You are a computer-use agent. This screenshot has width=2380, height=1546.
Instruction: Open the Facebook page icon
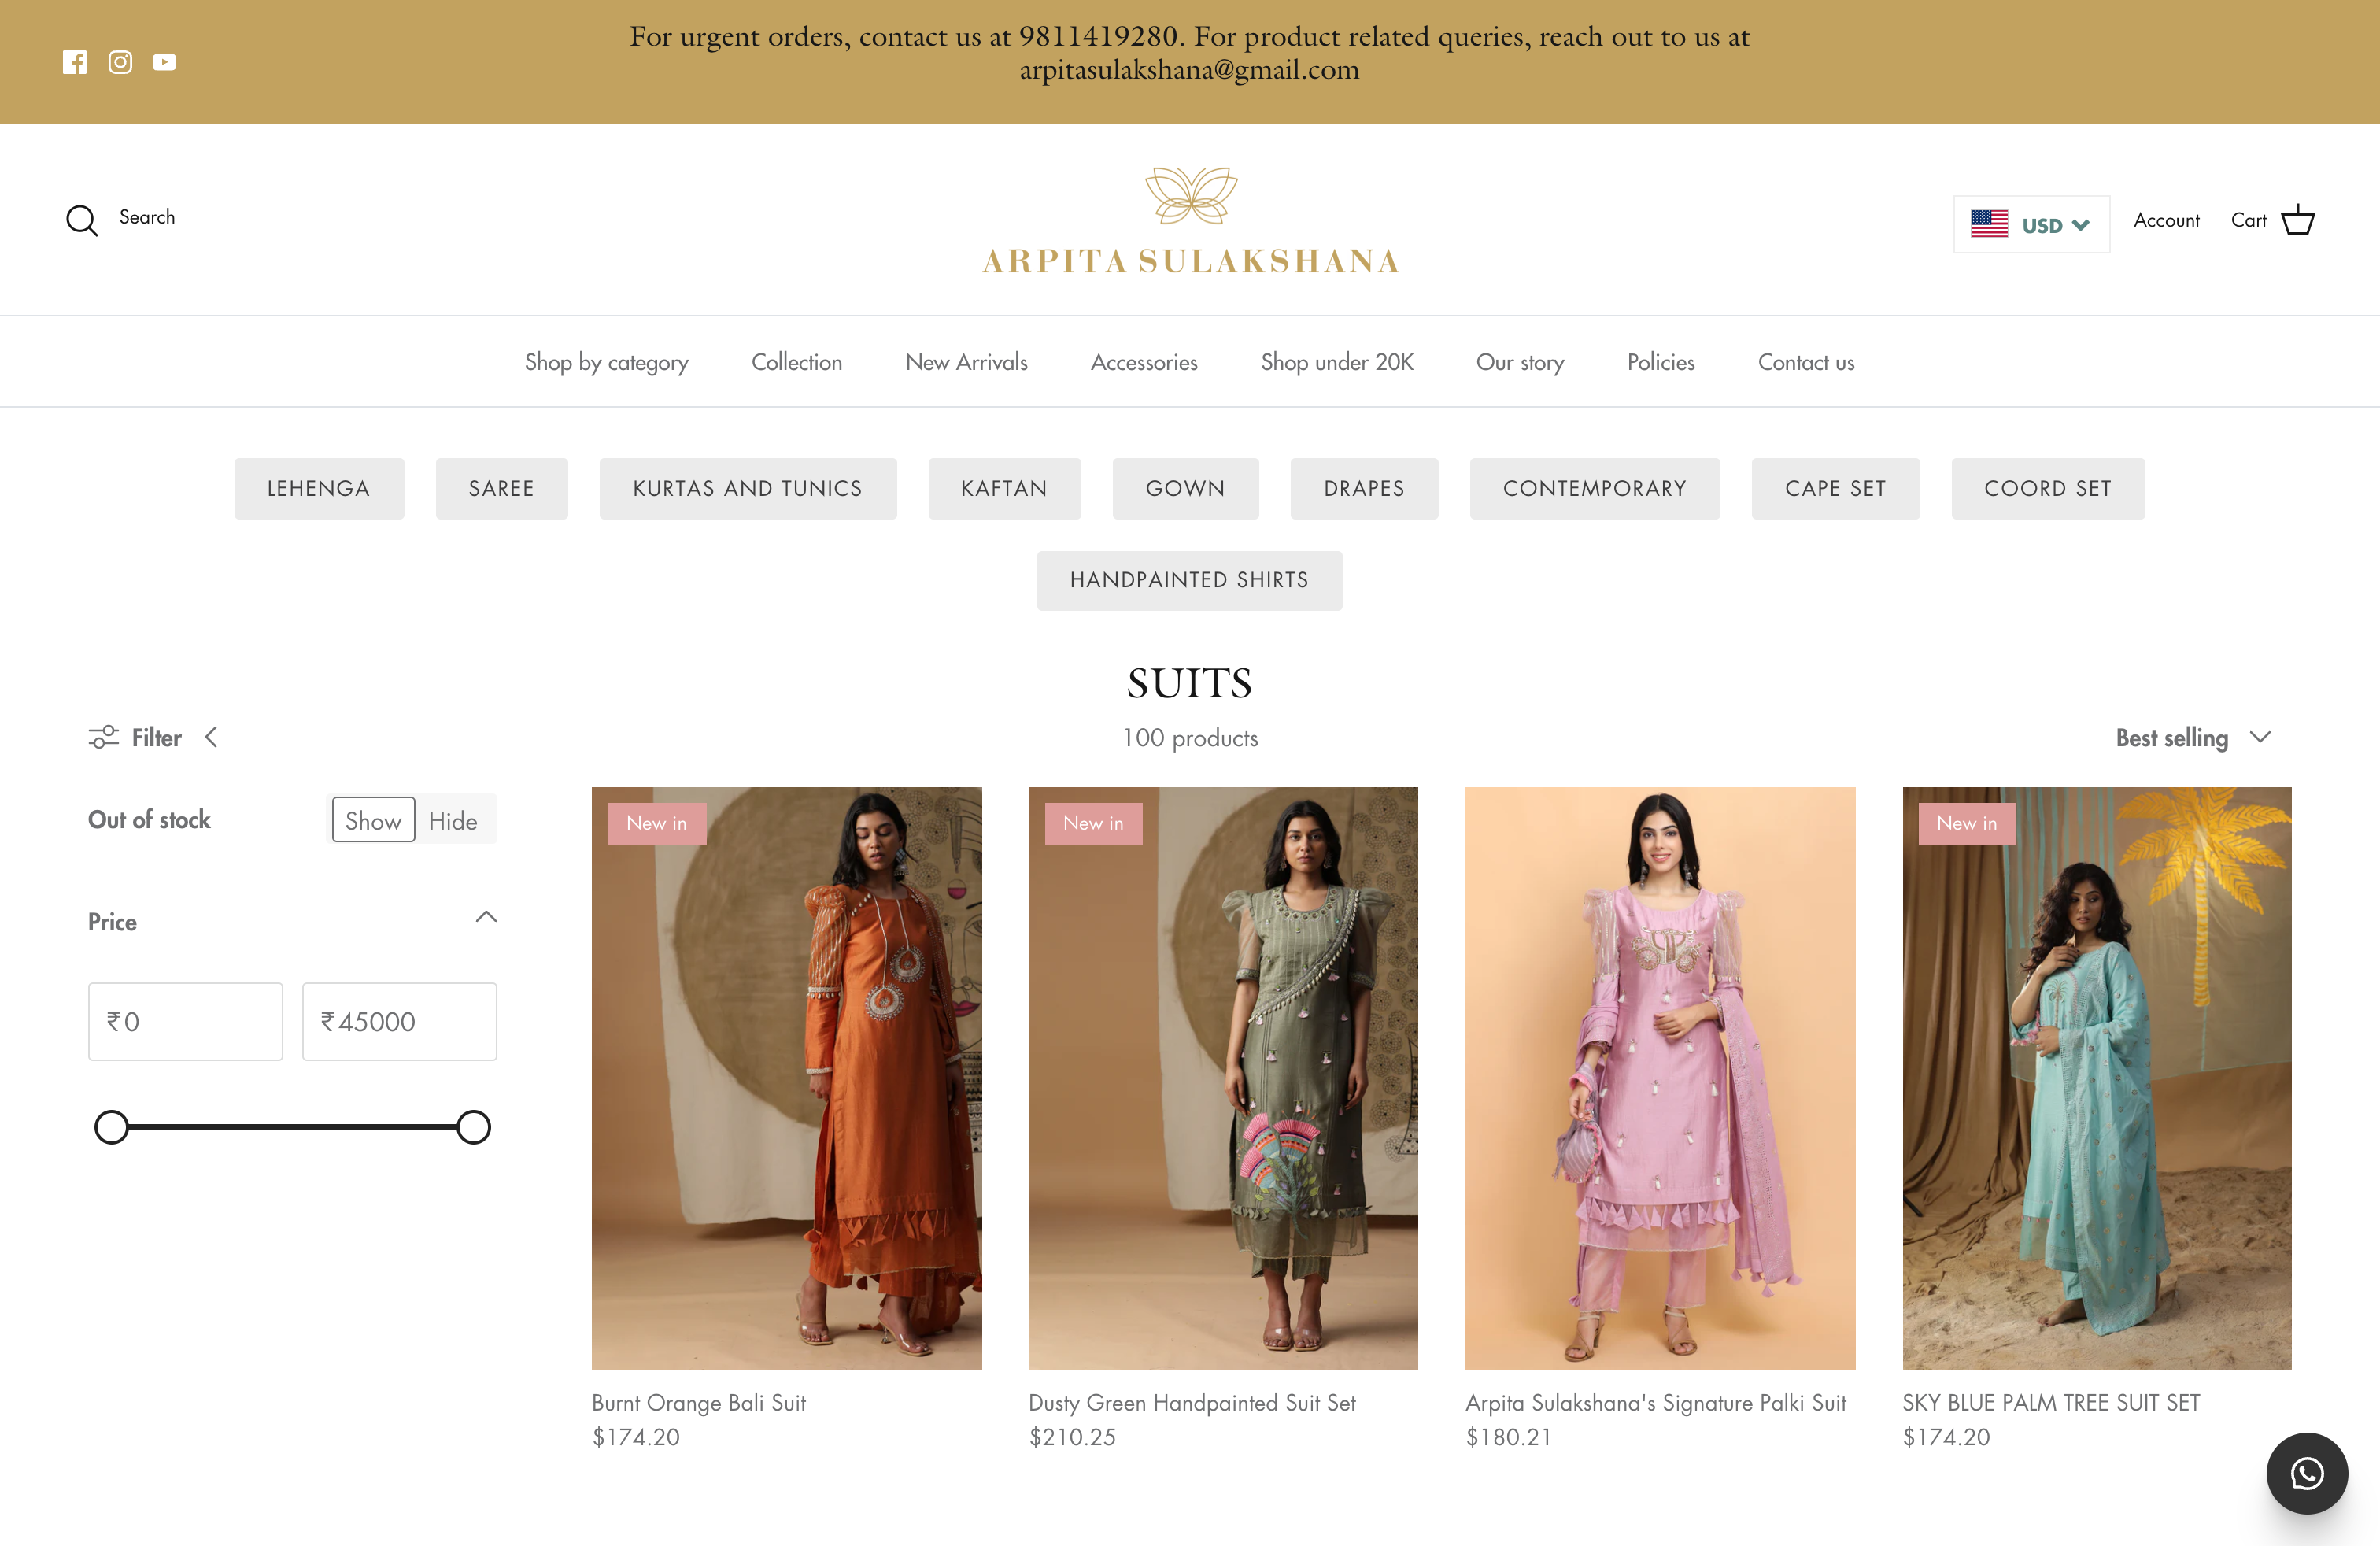[x=75, y=62]
